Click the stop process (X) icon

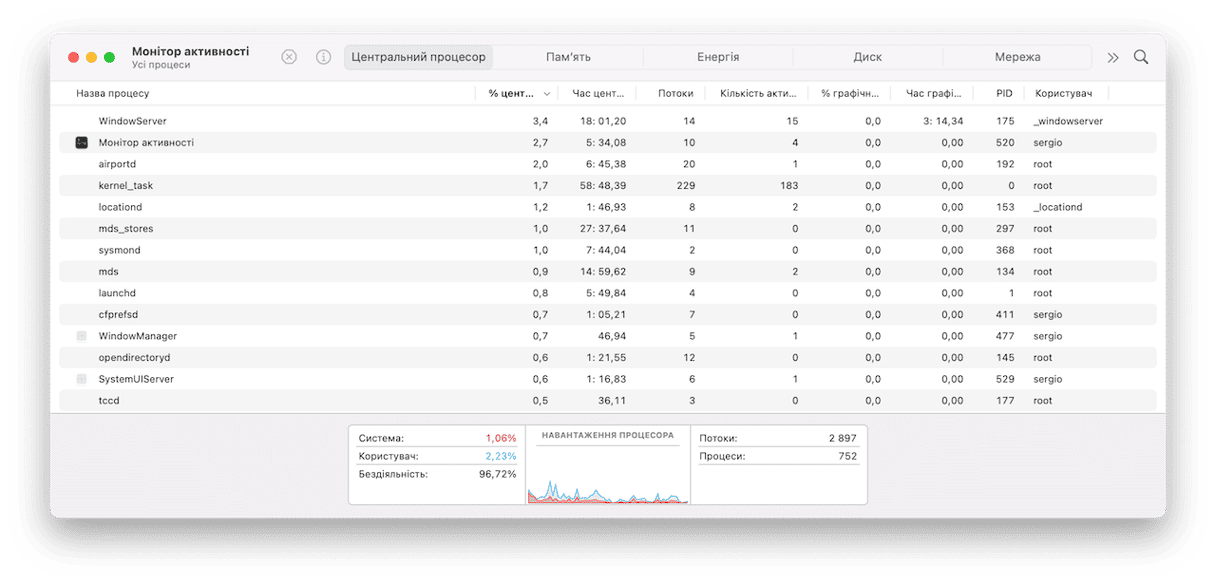pos(289,57)
